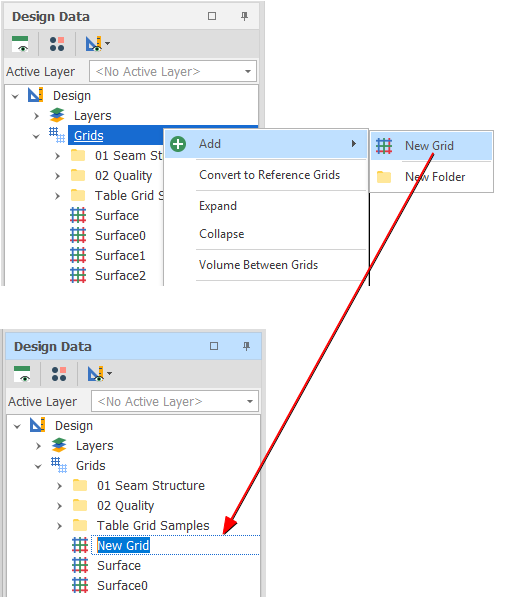507x607 pixels.
Task: Open the Add submenu in context menu
Action: click(265, 144)
